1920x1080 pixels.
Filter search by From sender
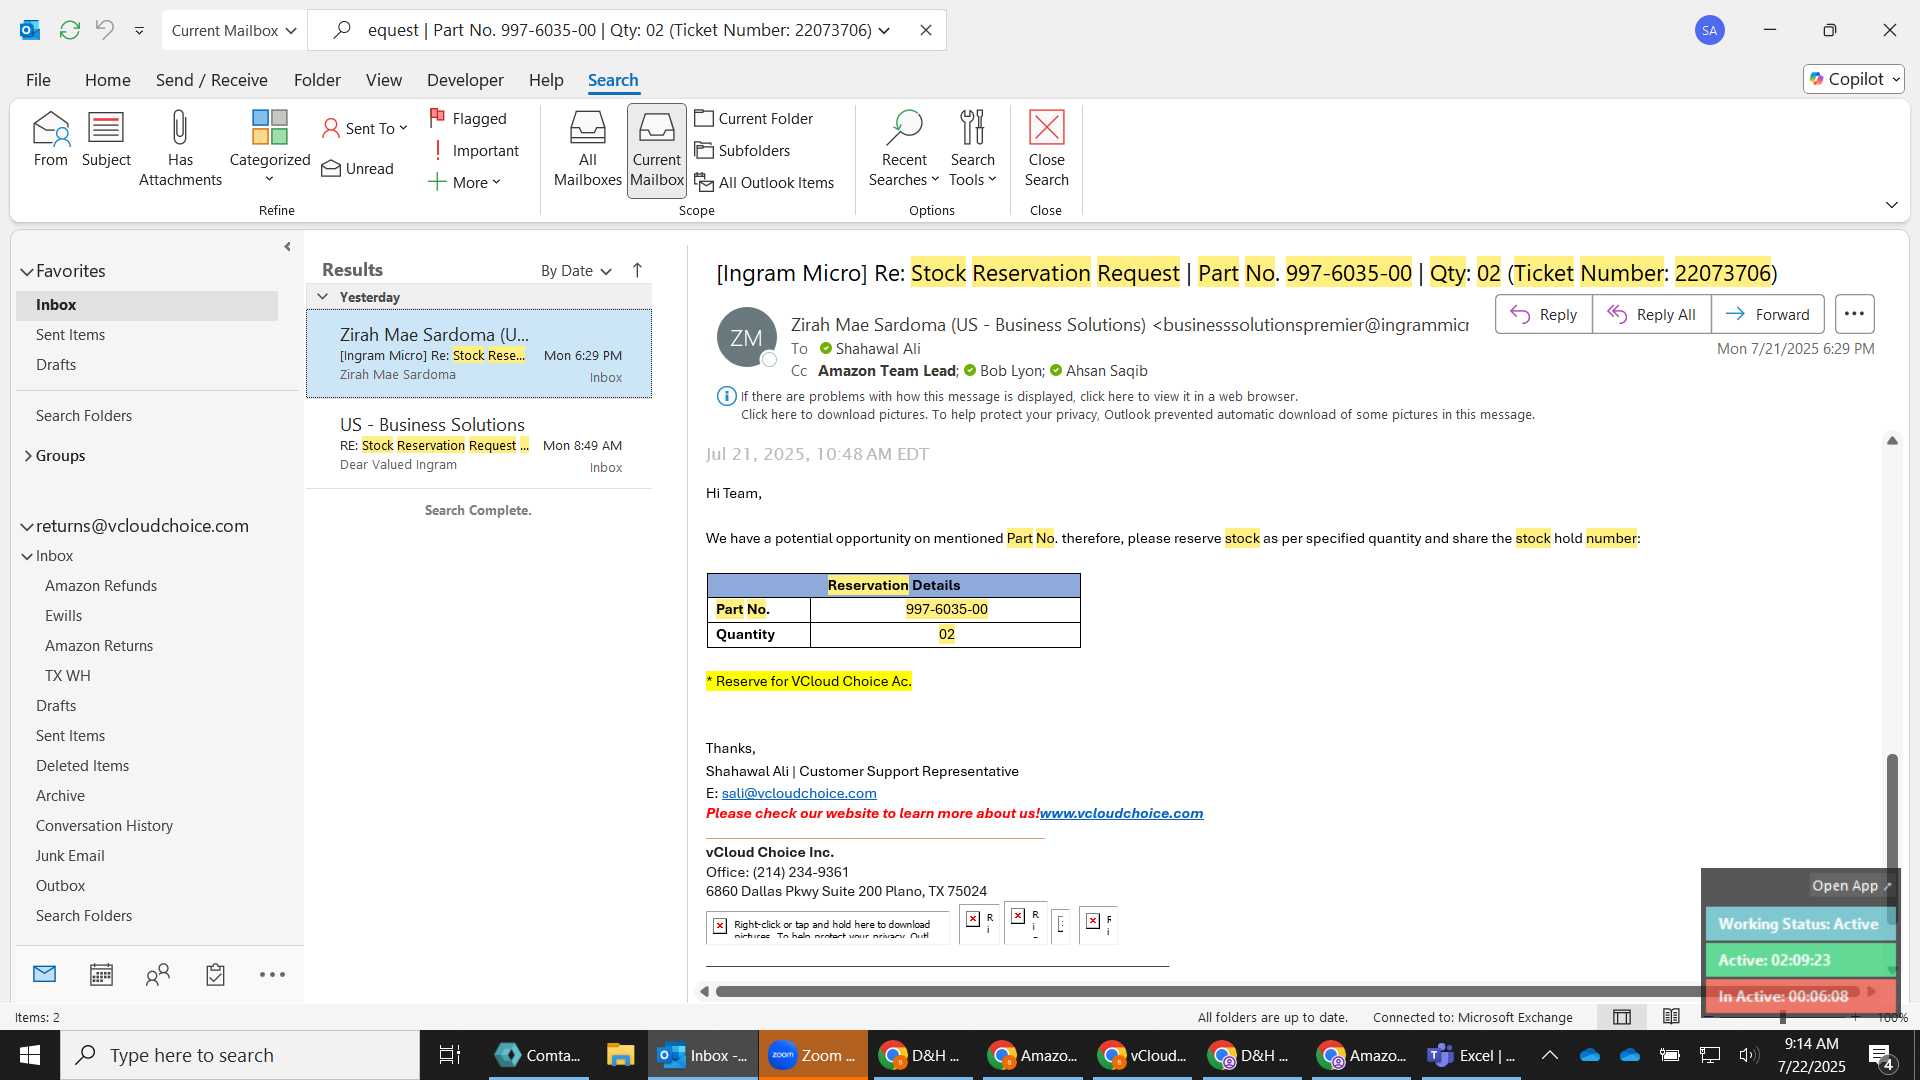pos(50,140)
